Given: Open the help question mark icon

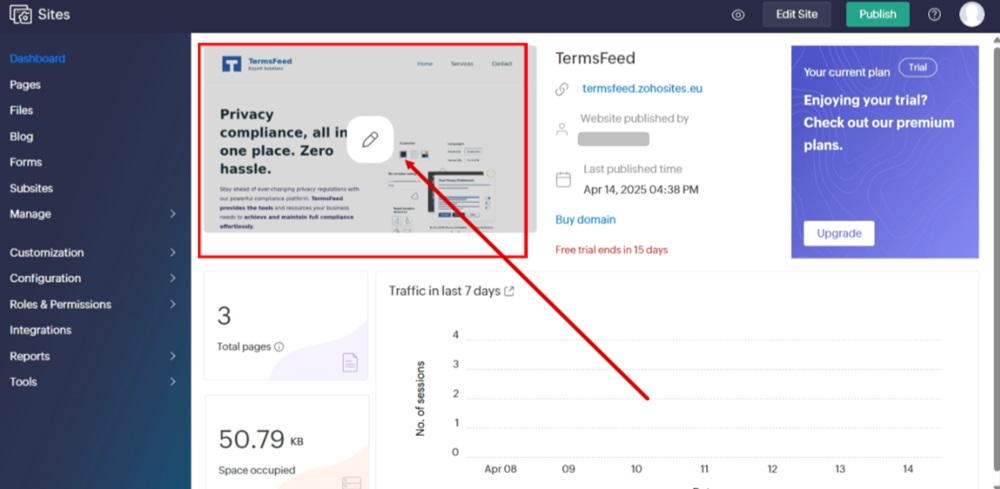Looking at the screenshot, I should [934, 15].
